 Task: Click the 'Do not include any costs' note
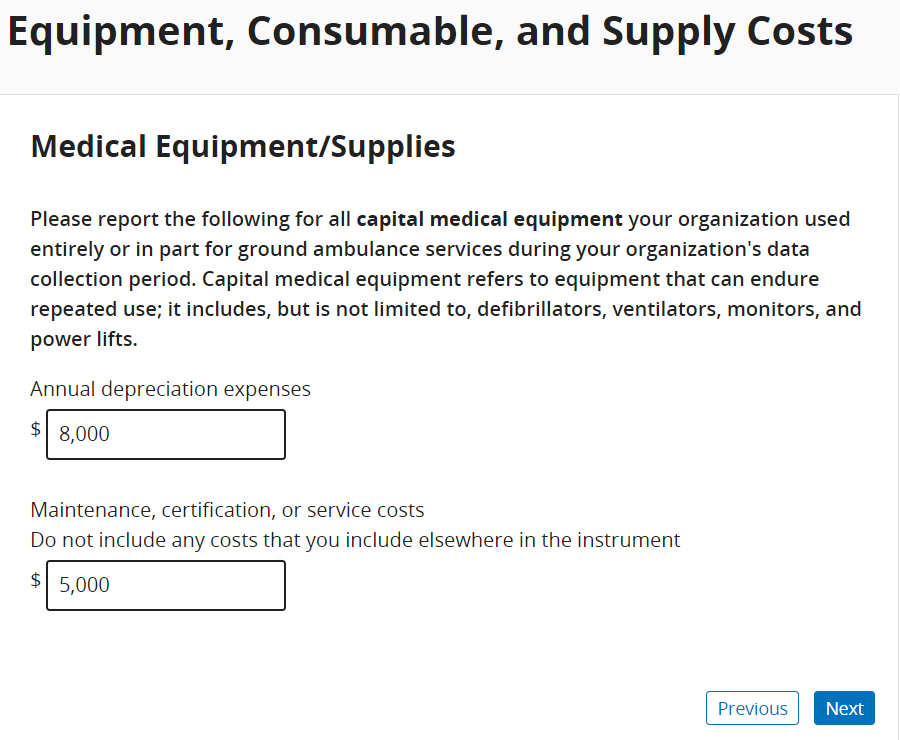pyautogui.click(x=355, y=540)
